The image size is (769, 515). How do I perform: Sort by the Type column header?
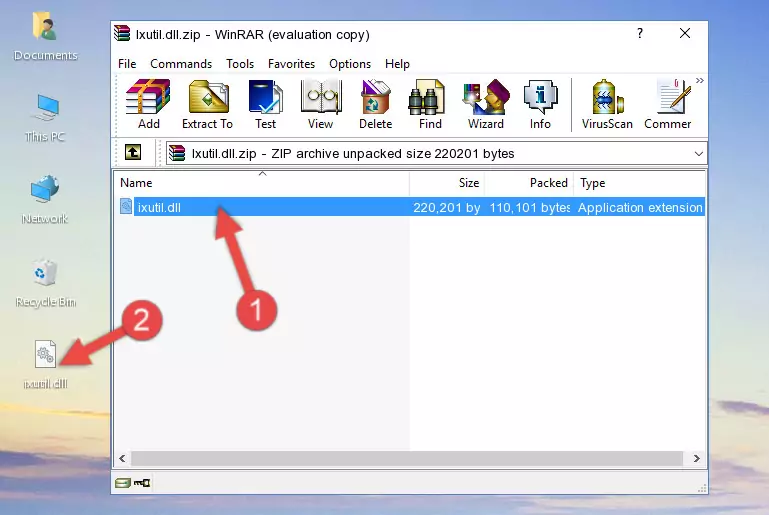coord(640,183)
